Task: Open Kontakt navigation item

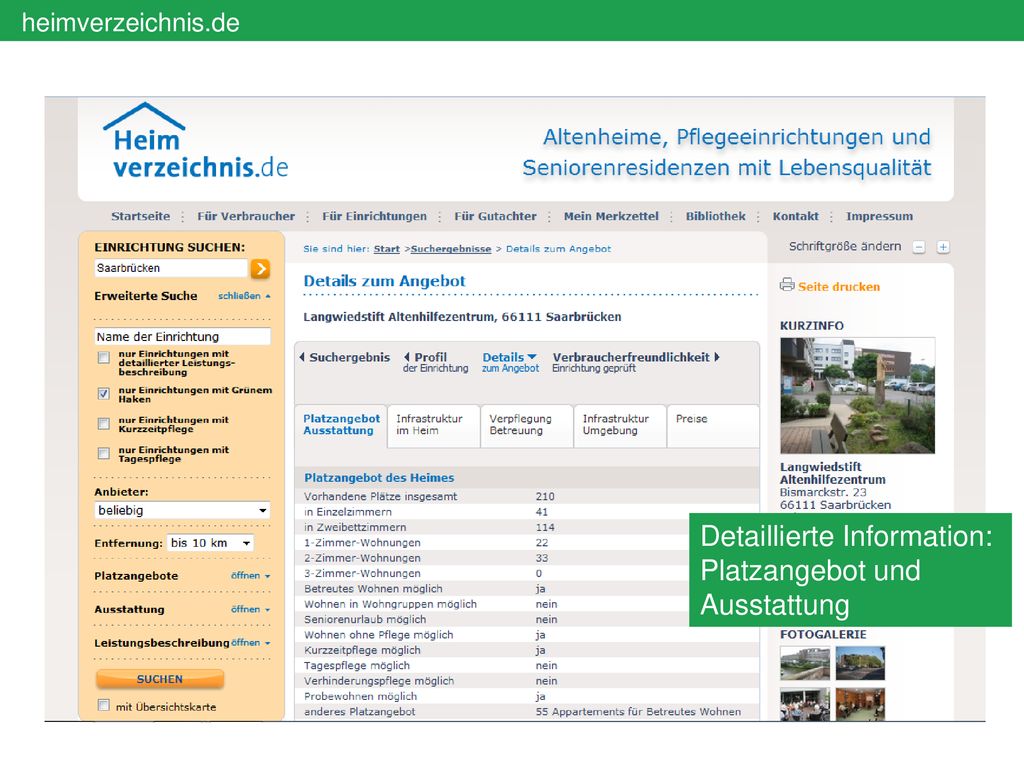Action: [795, 216]
